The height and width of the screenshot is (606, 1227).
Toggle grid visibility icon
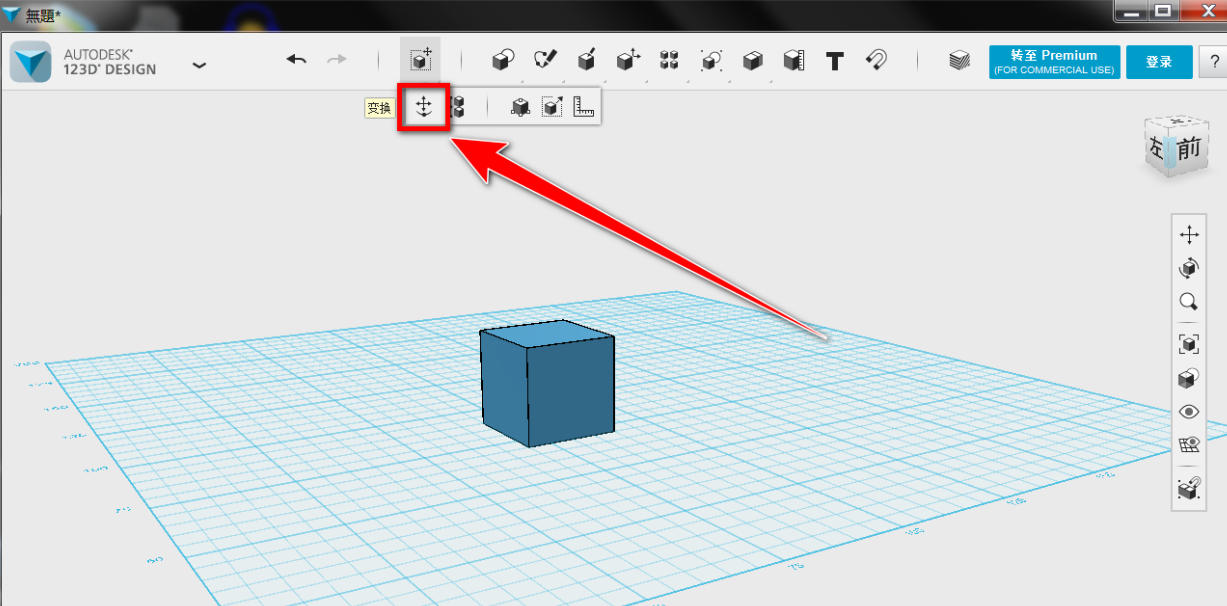(1189, 445)
